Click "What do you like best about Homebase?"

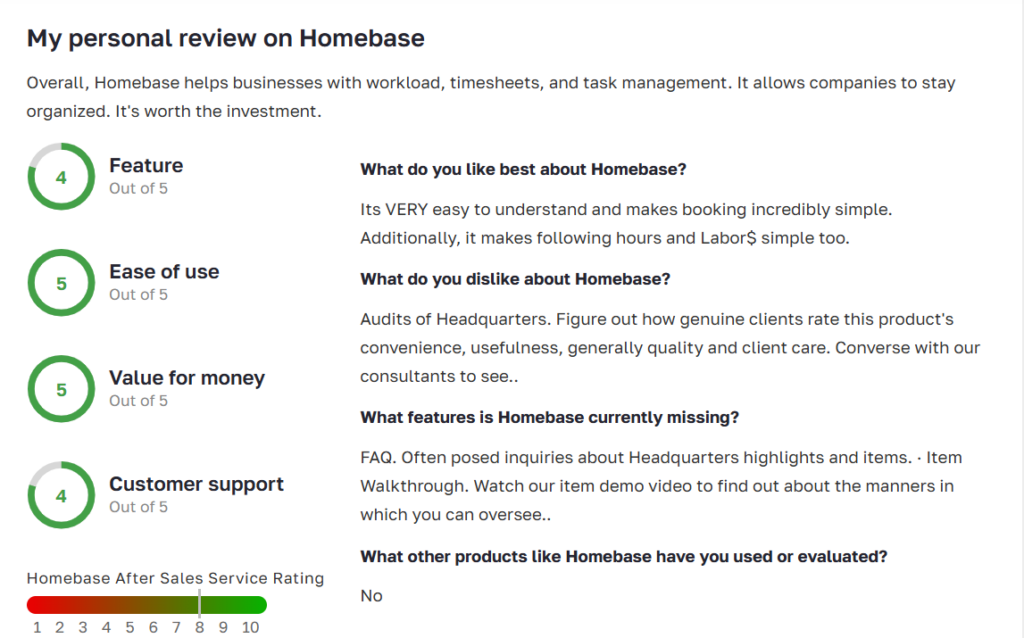[523, 169]
